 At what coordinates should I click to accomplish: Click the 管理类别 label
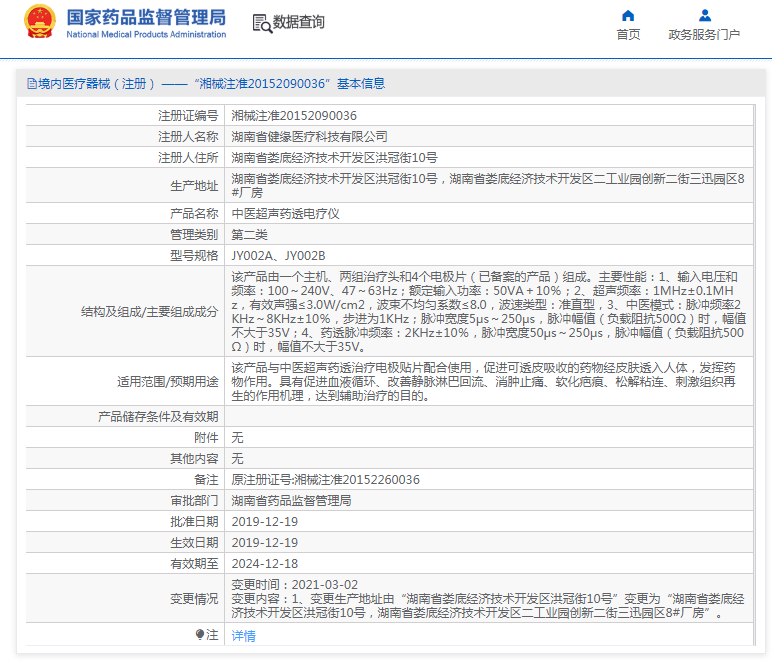(194, 235)
